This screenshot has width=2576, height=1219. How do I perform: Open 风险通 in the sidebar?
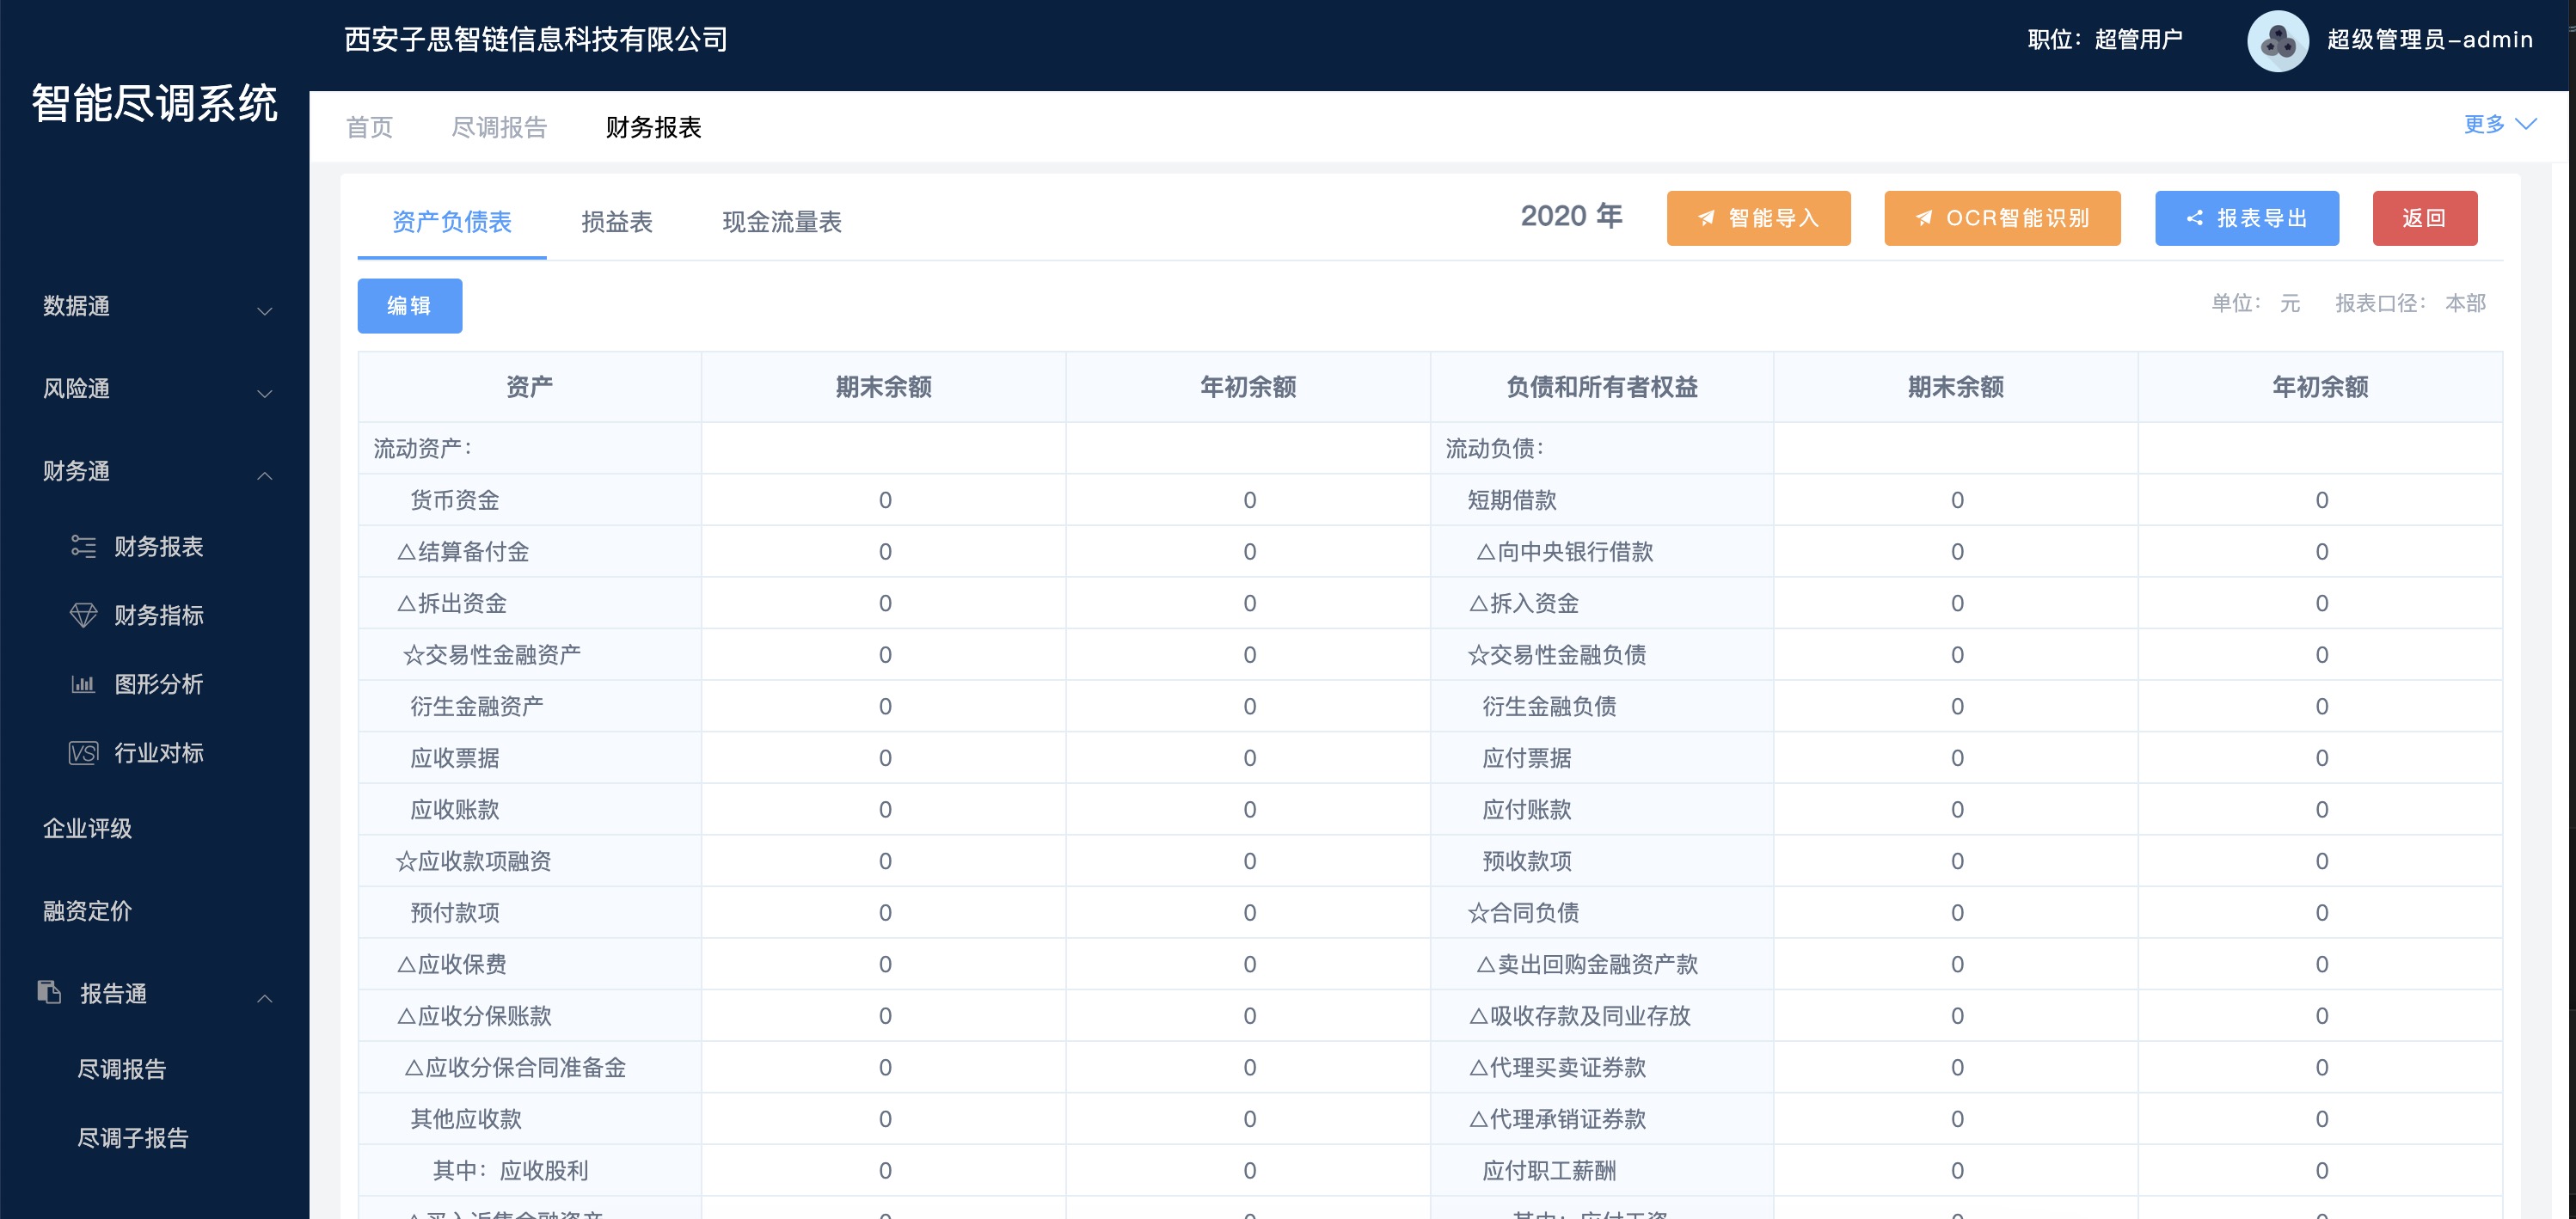pos(155,388)
